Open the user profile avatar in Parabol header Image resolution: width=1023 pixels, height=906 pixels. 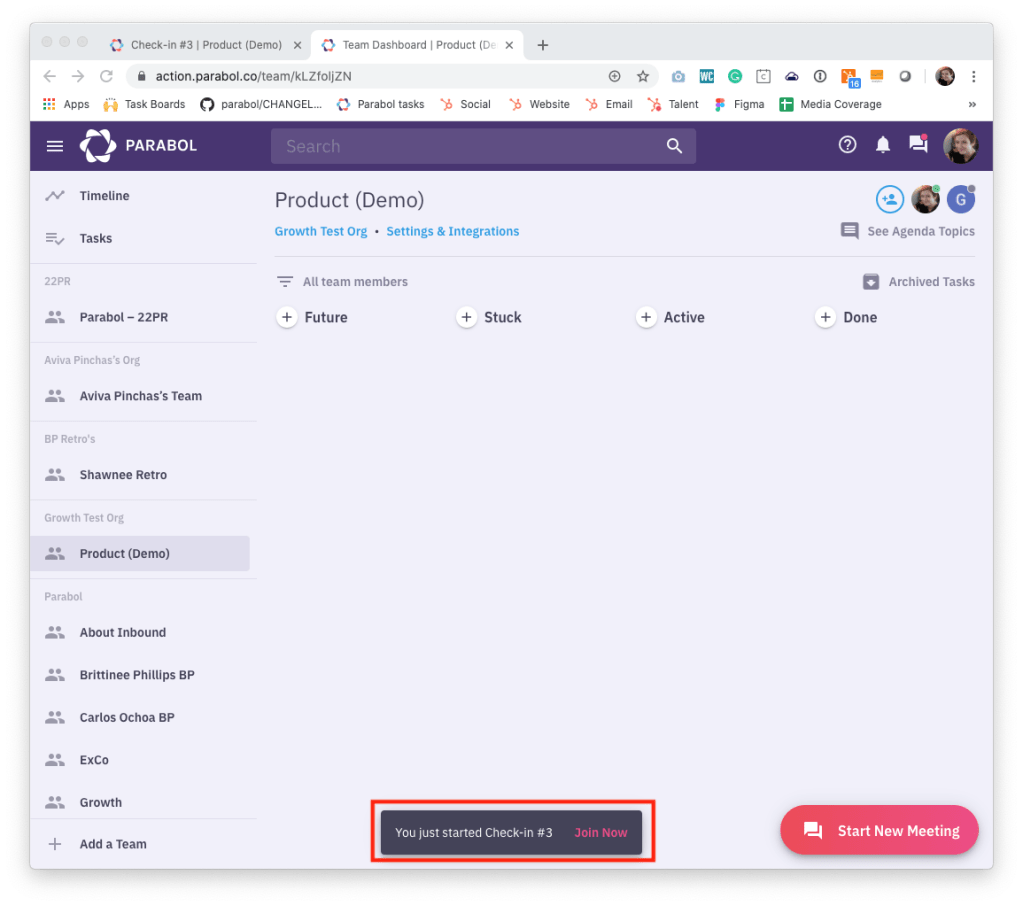960,145
